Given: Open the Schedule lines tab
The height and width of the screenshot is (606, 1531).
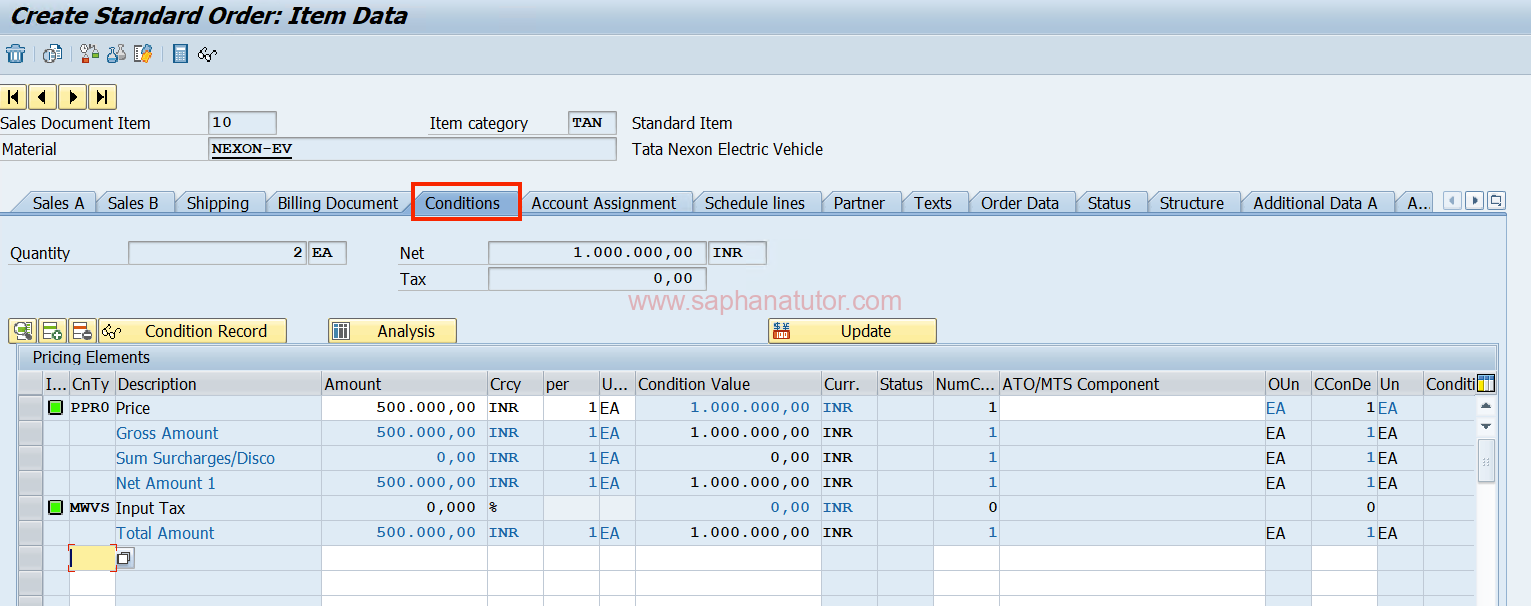Looking at the screenshot, I should (754, 203).
